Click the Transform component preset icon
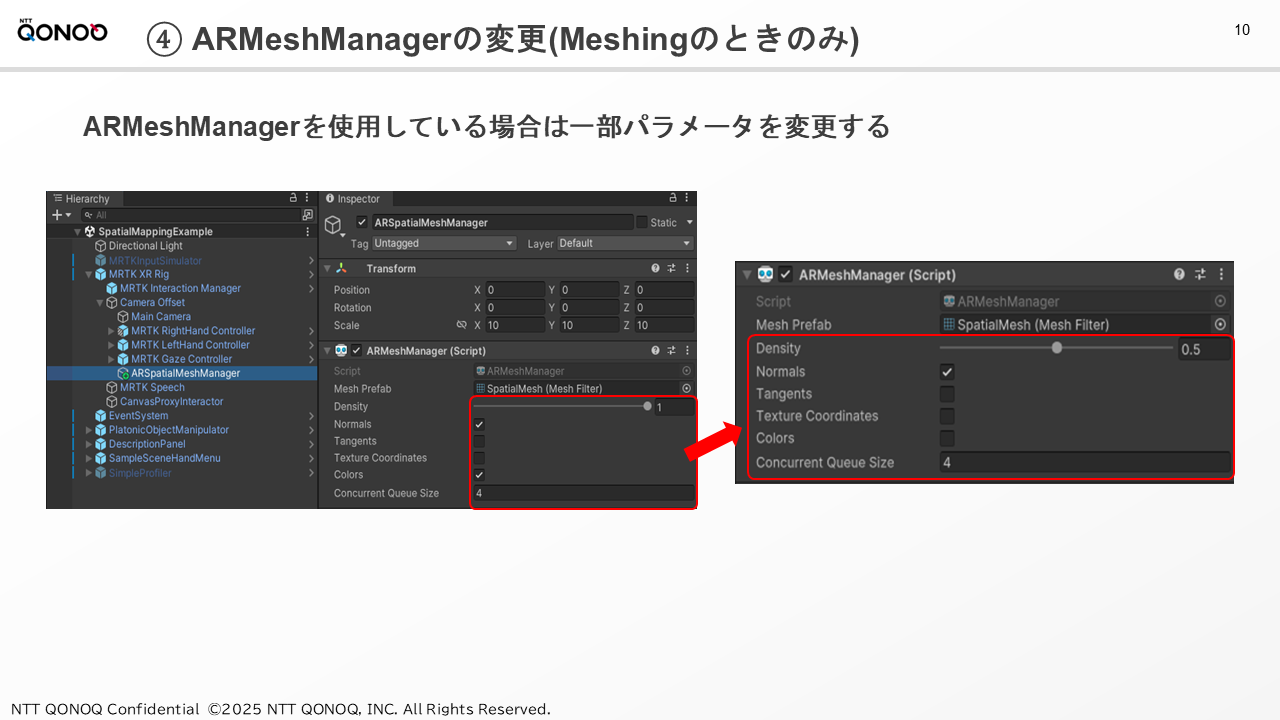 tap(672, 268)
